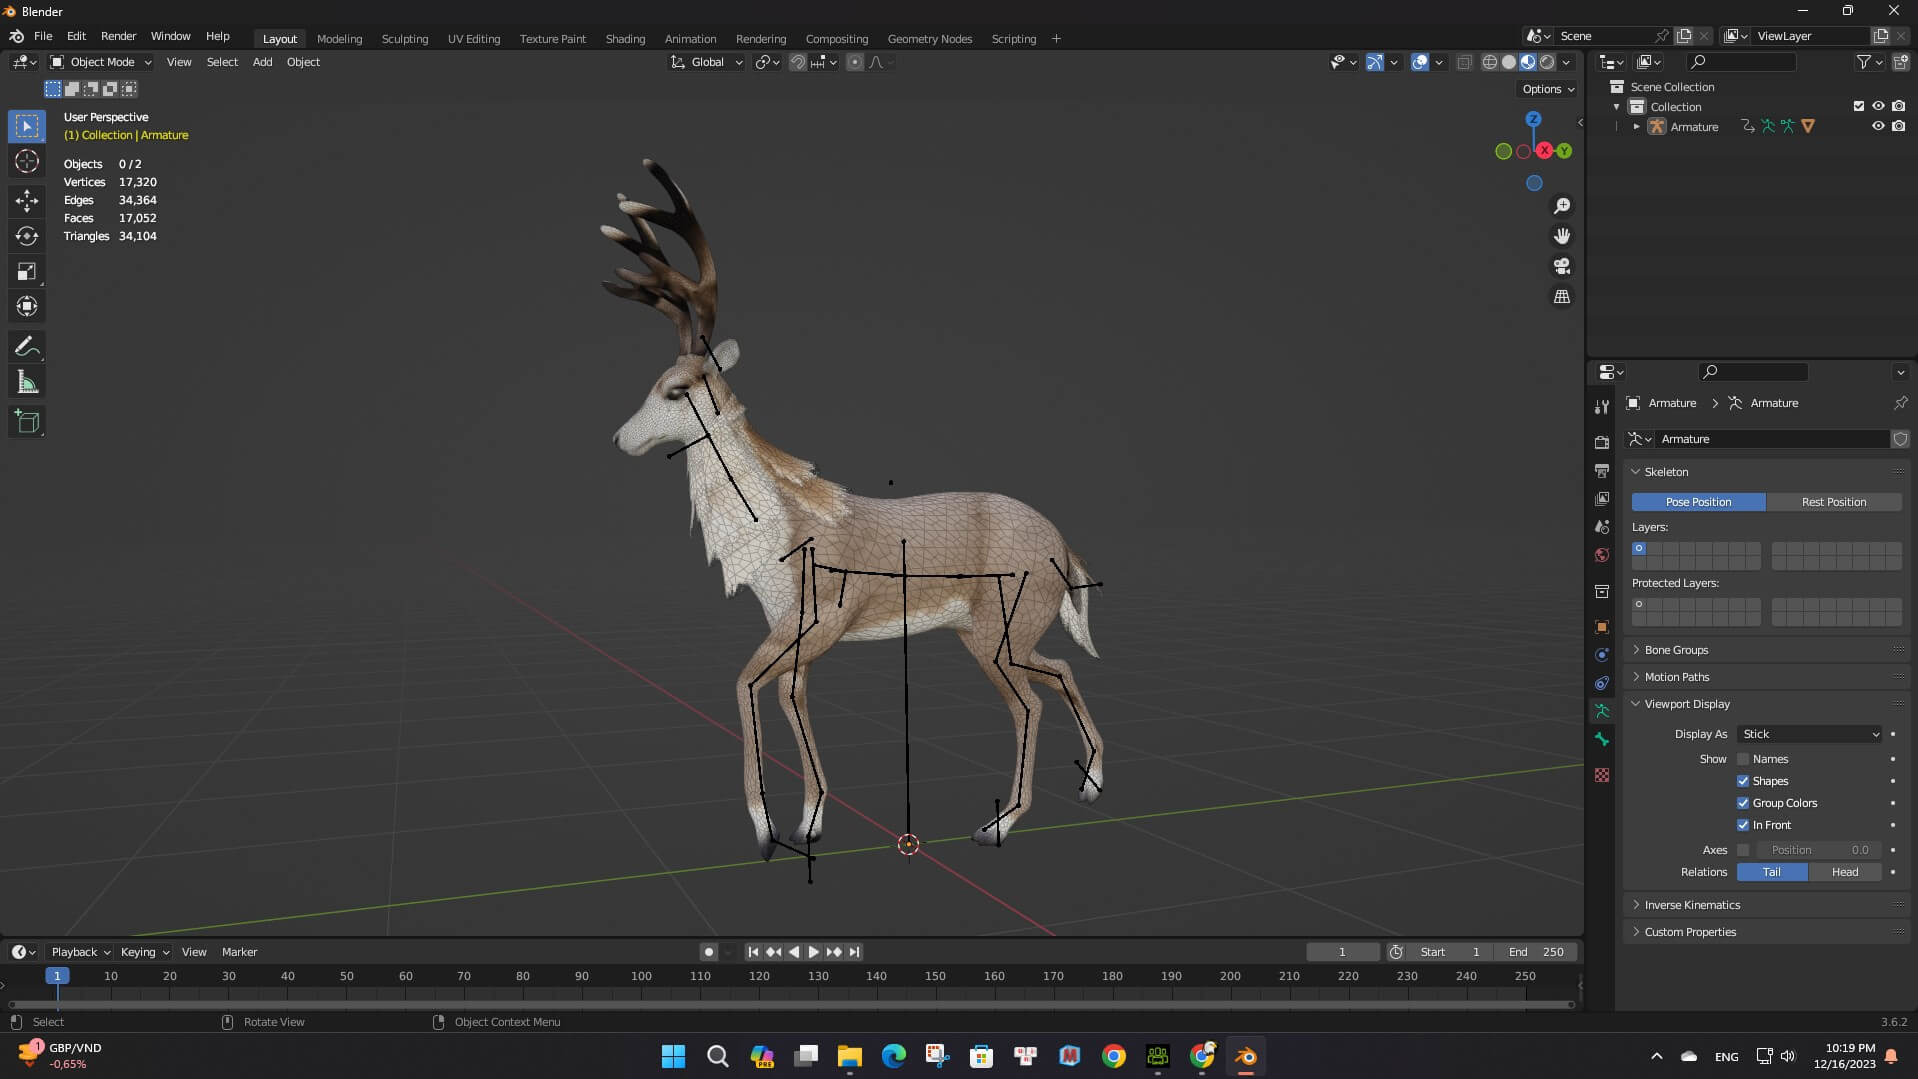
Task: Choose the Move tool
Action: (27, 201)
